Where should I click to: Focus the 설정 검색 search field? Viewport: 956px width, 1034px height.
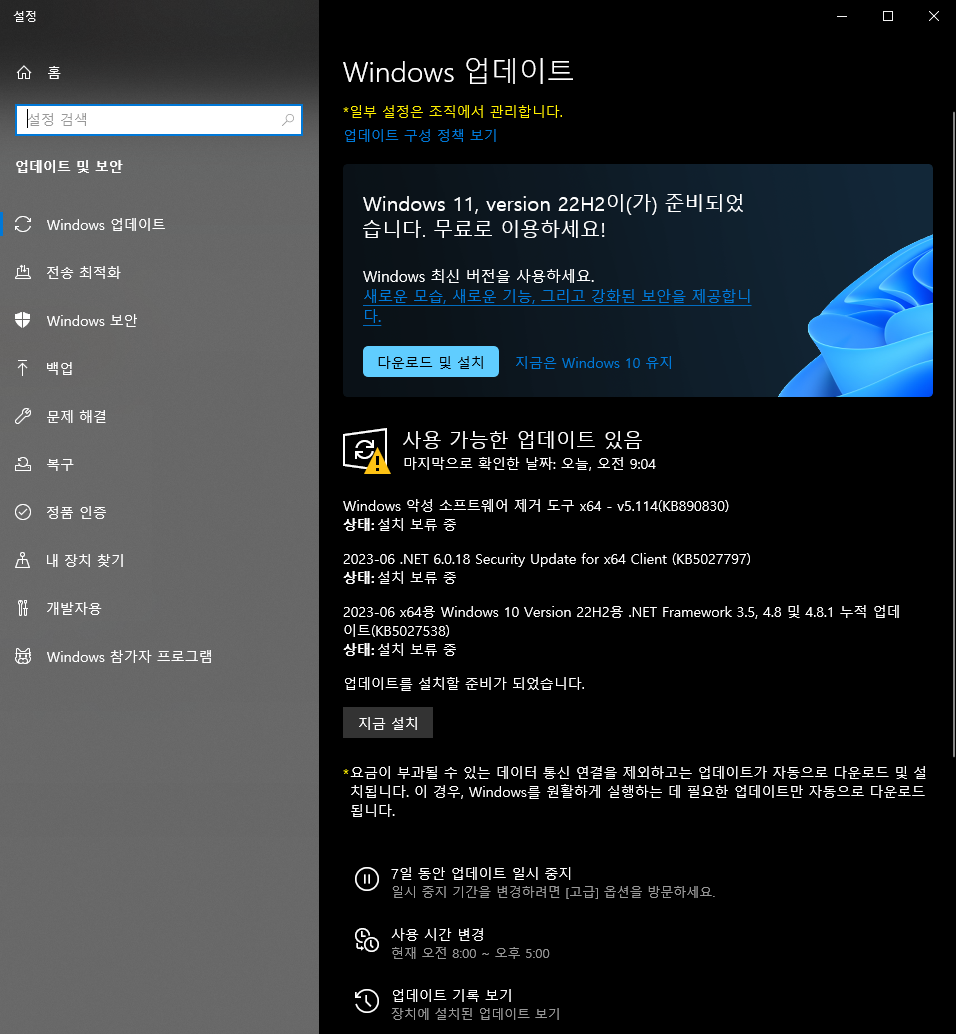(159, 119)
